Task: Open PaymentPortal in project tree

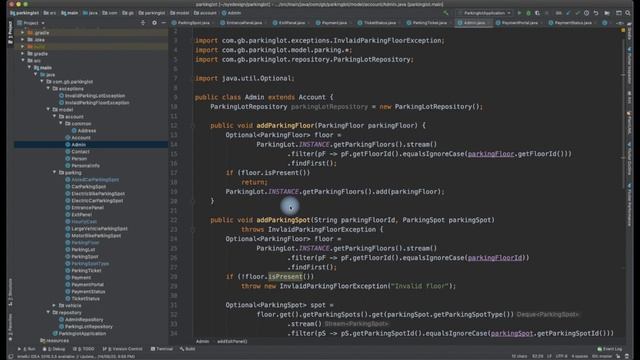Action: (x=84, y=284)
